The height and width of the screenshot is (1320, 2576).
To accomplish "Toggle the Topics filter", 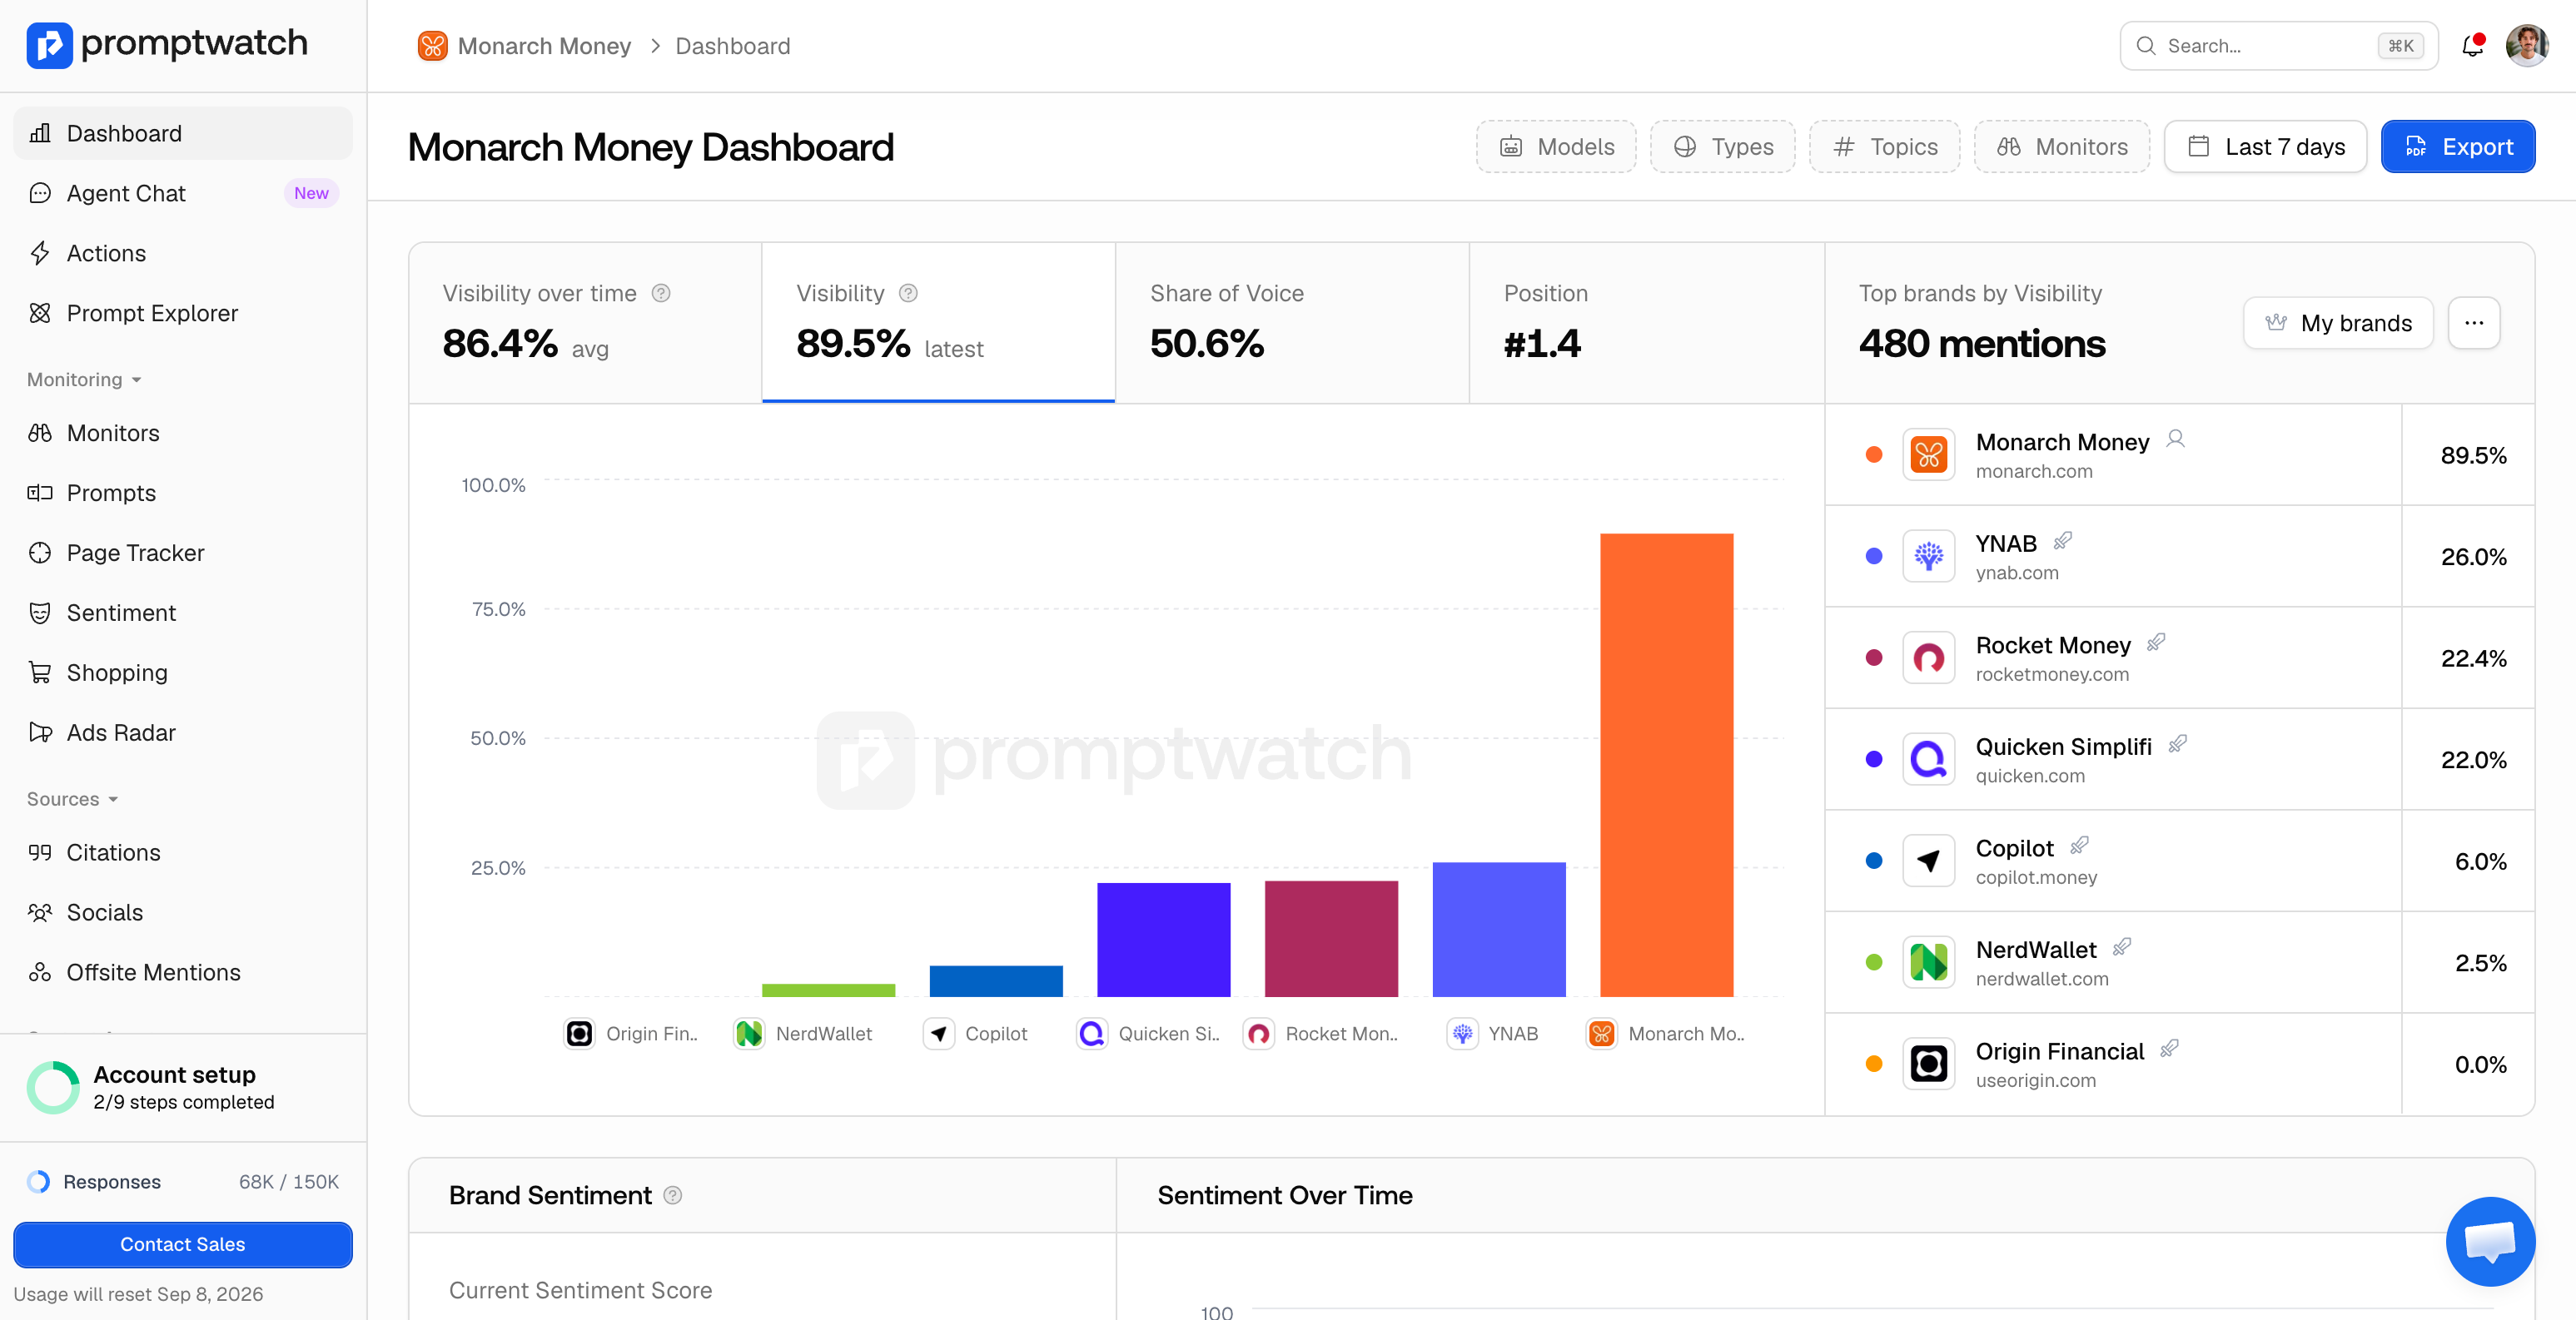I will pos(1884,147).
